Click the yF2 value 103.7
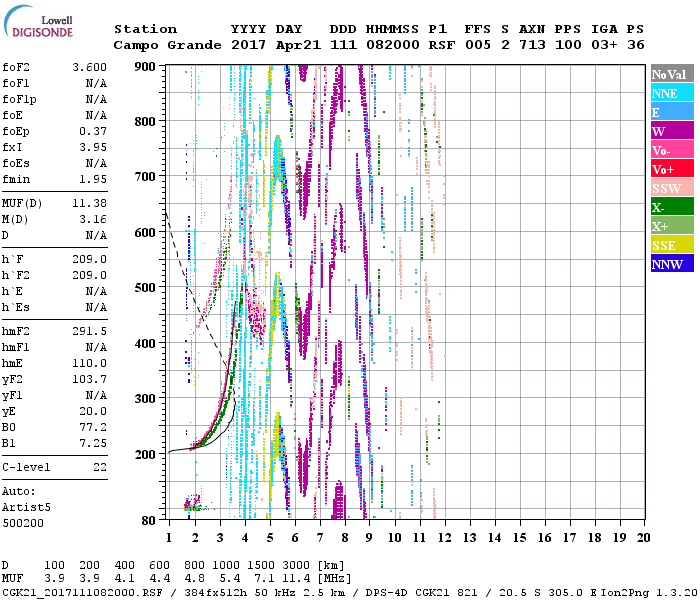 click(90, 379)
